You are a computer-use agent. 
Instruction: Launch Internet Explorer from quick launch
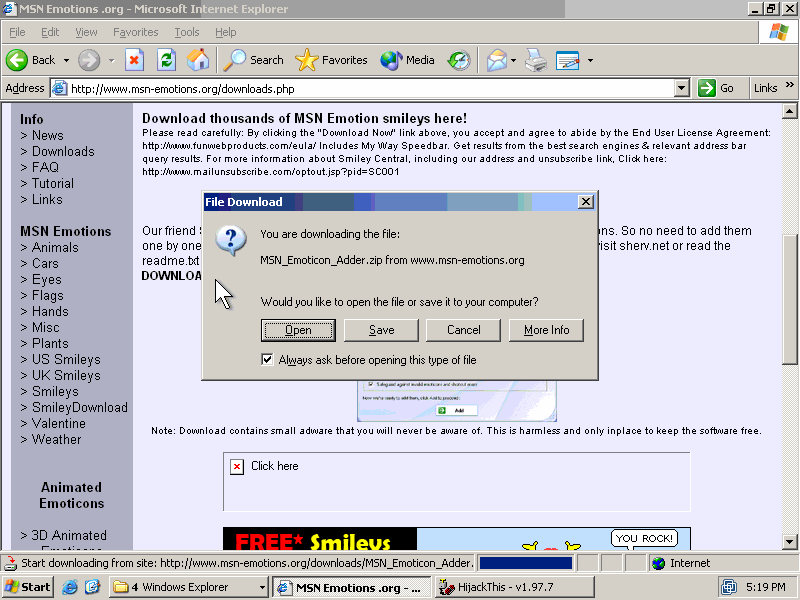click(69, 587)
